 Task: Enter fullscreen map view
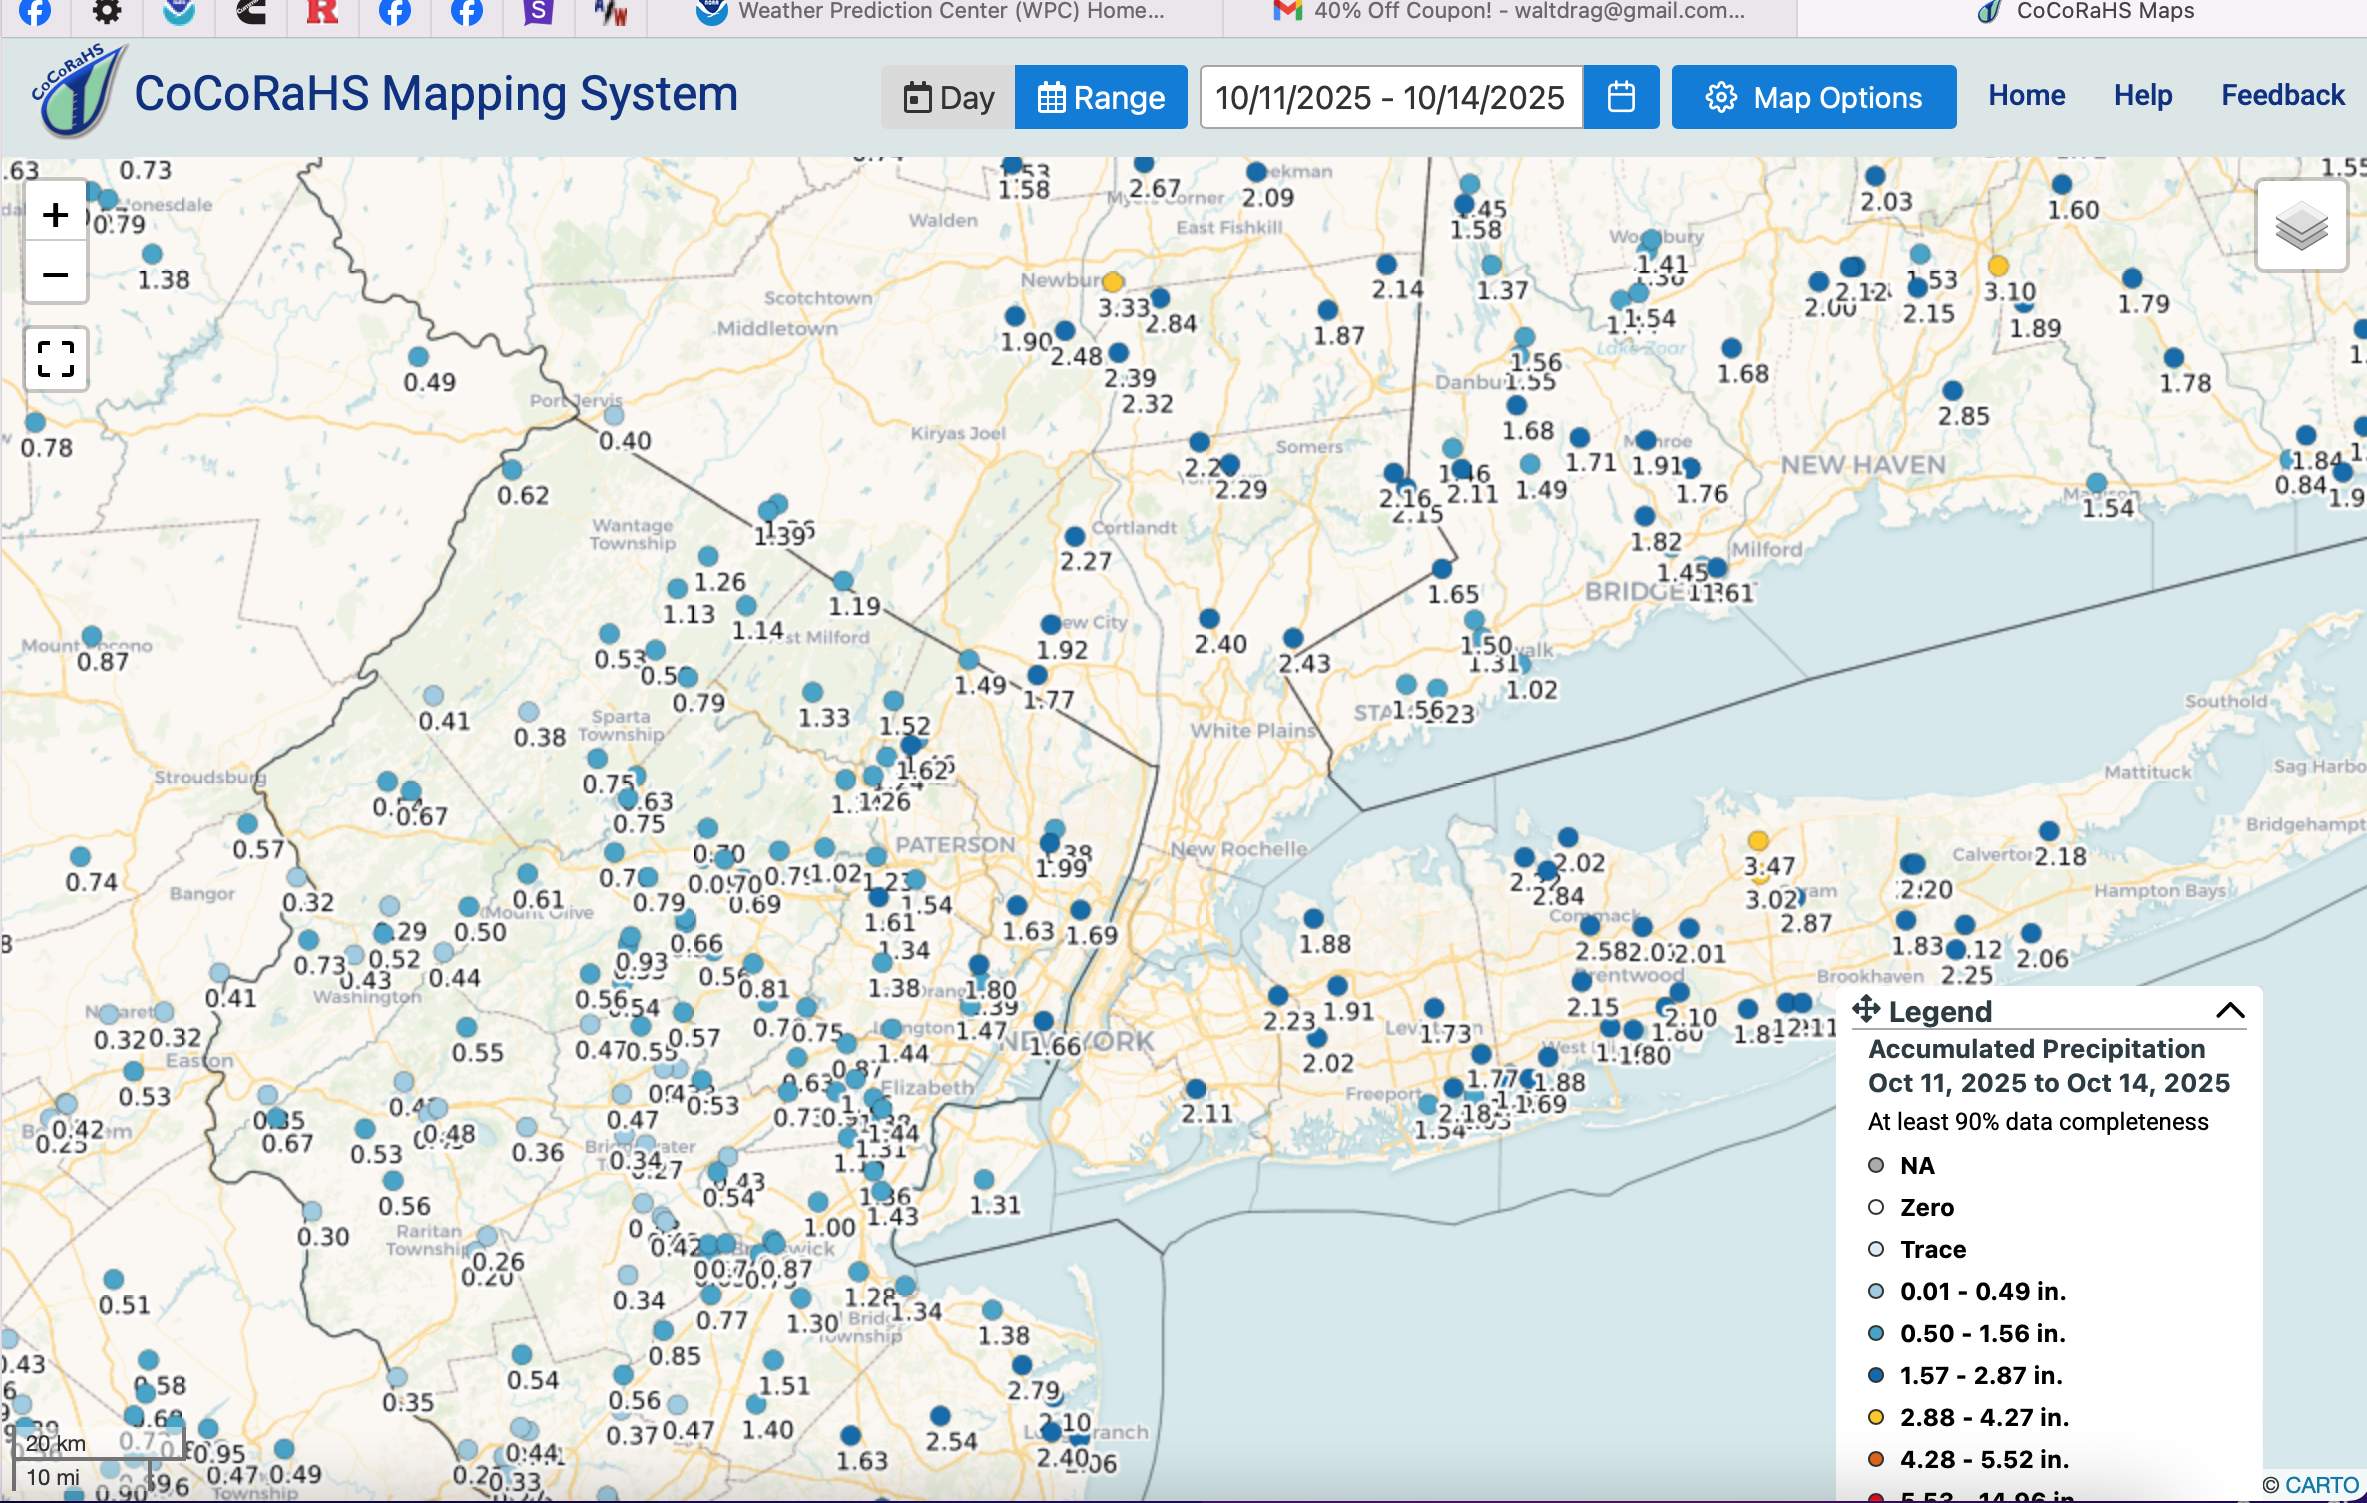(x=56, y=359)
